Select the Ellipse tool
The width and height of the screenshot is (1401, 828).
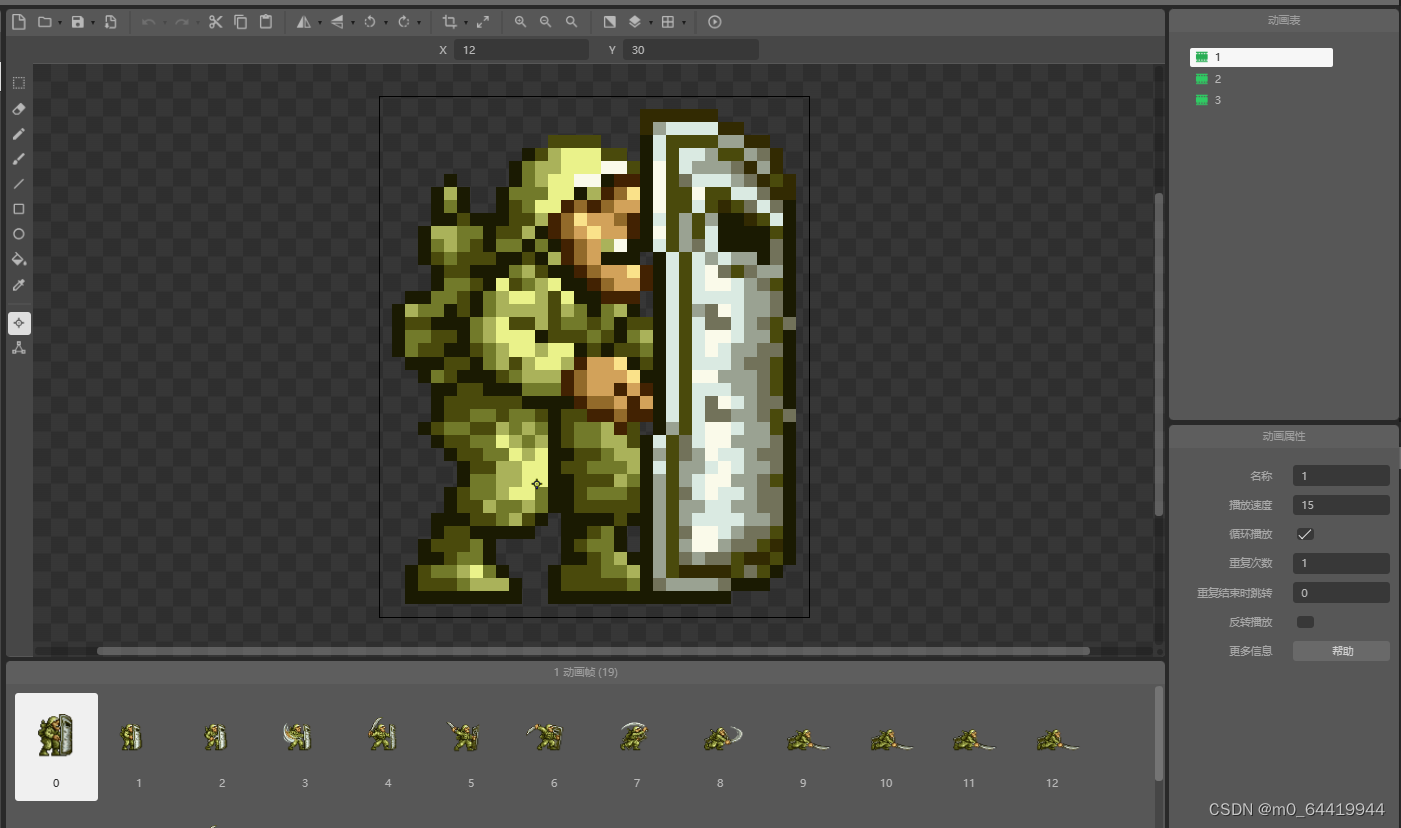[x=18, y=234]
